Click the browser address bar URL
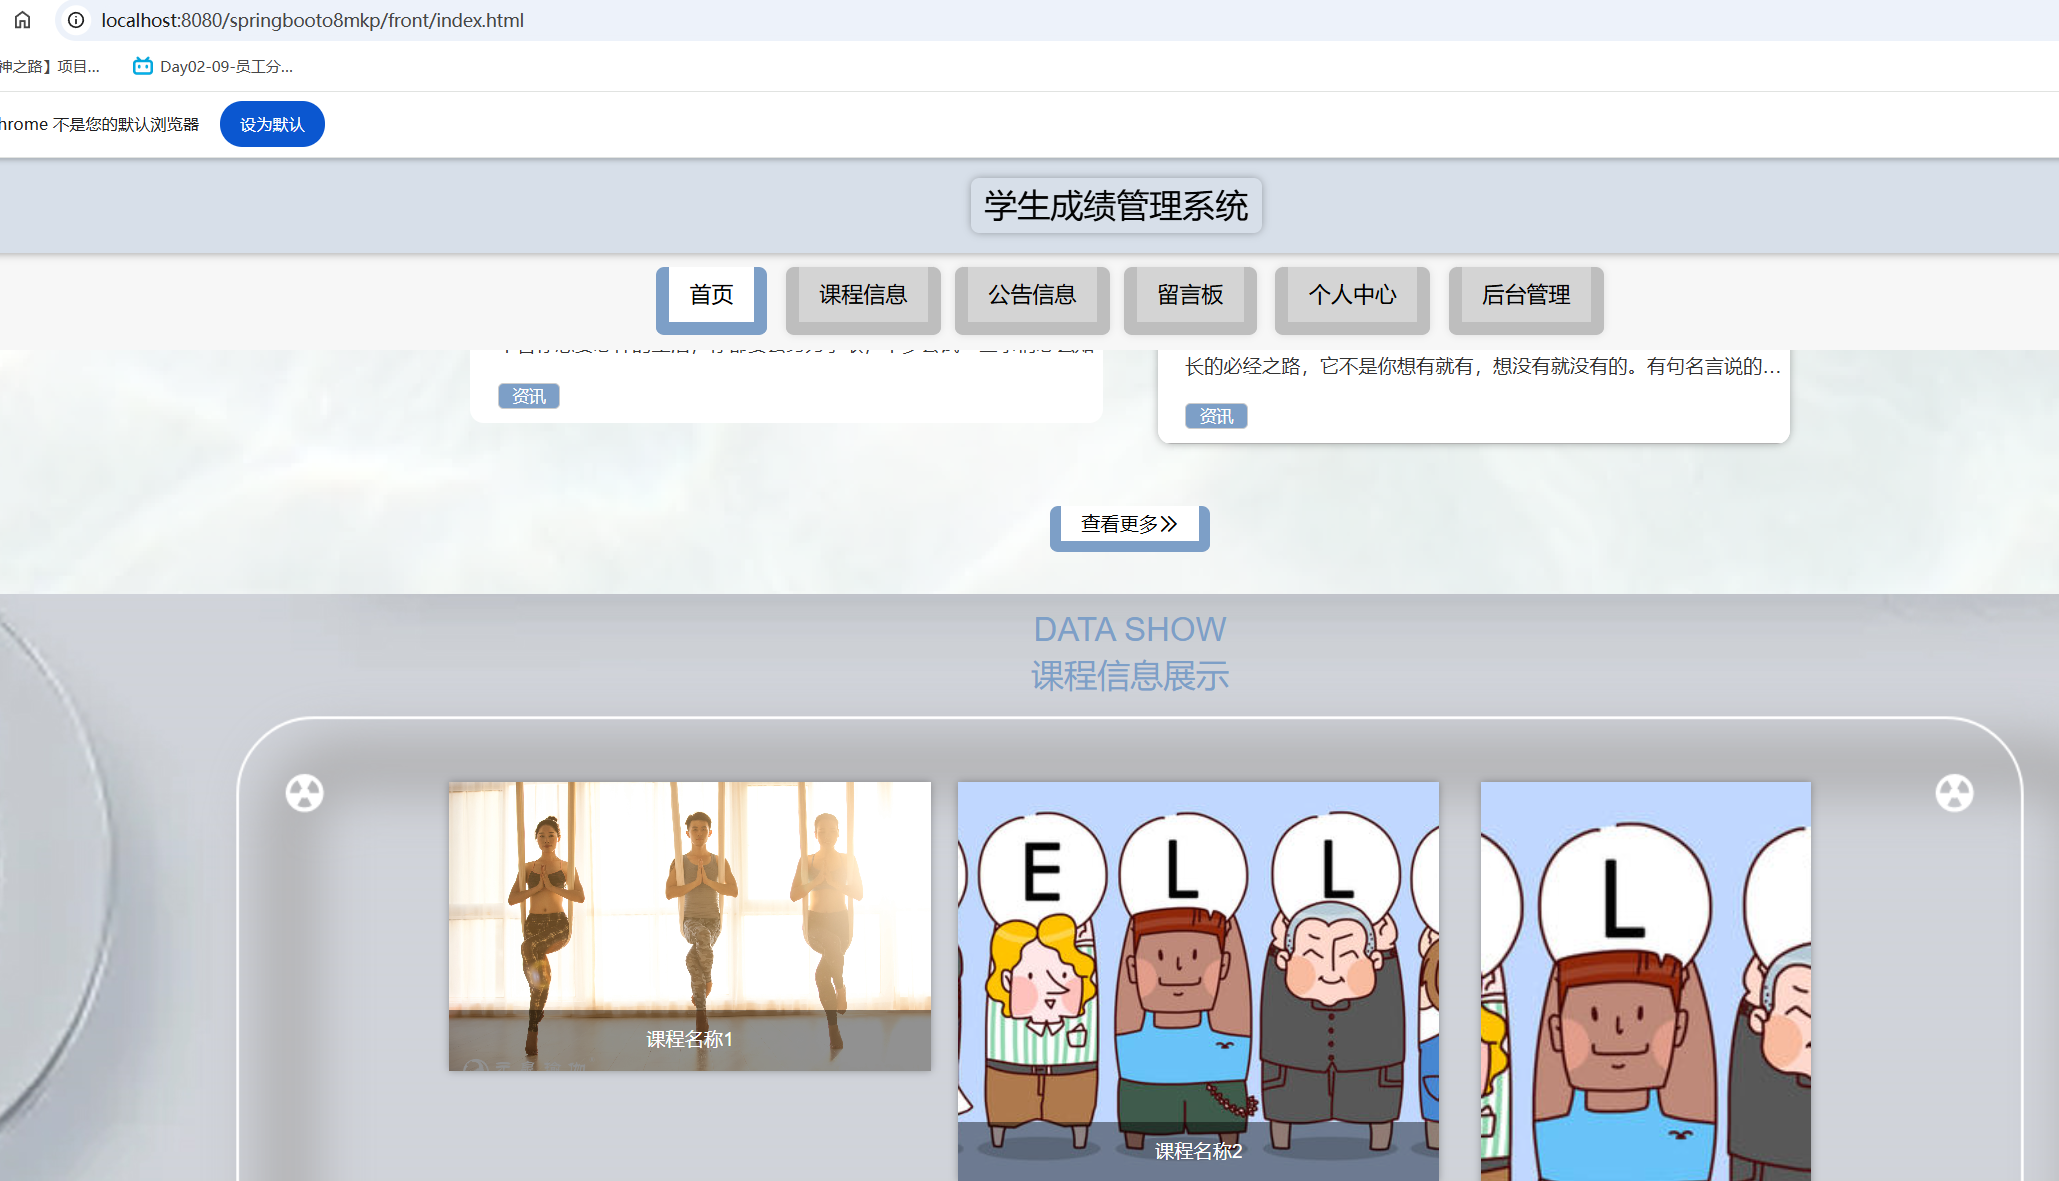The height and width of the screenshot is (1181, 2059). [x=312, y=20]
